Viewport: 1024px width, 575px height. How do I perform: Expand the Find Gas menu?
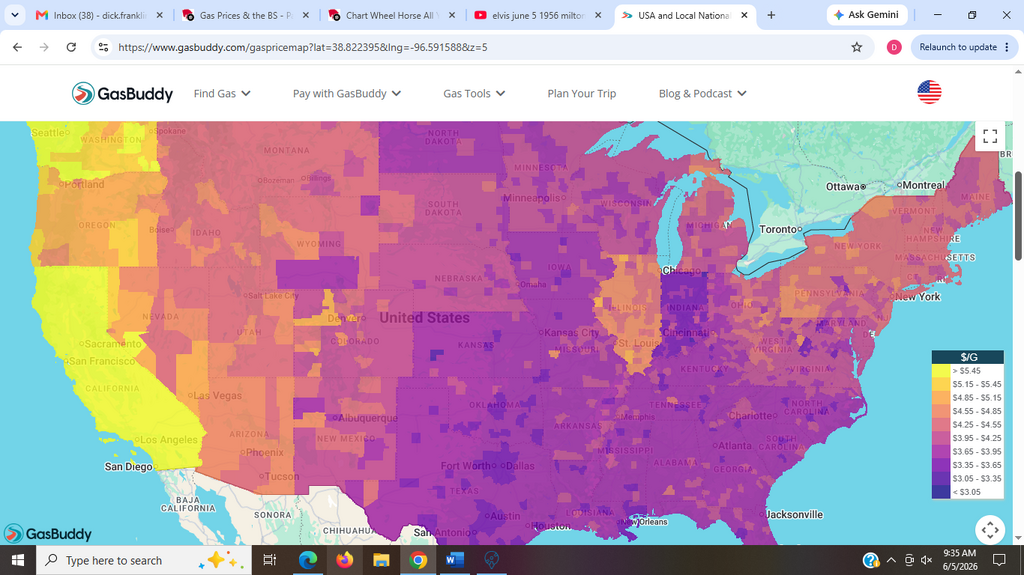pyautogui.click(x=222, y=93)
